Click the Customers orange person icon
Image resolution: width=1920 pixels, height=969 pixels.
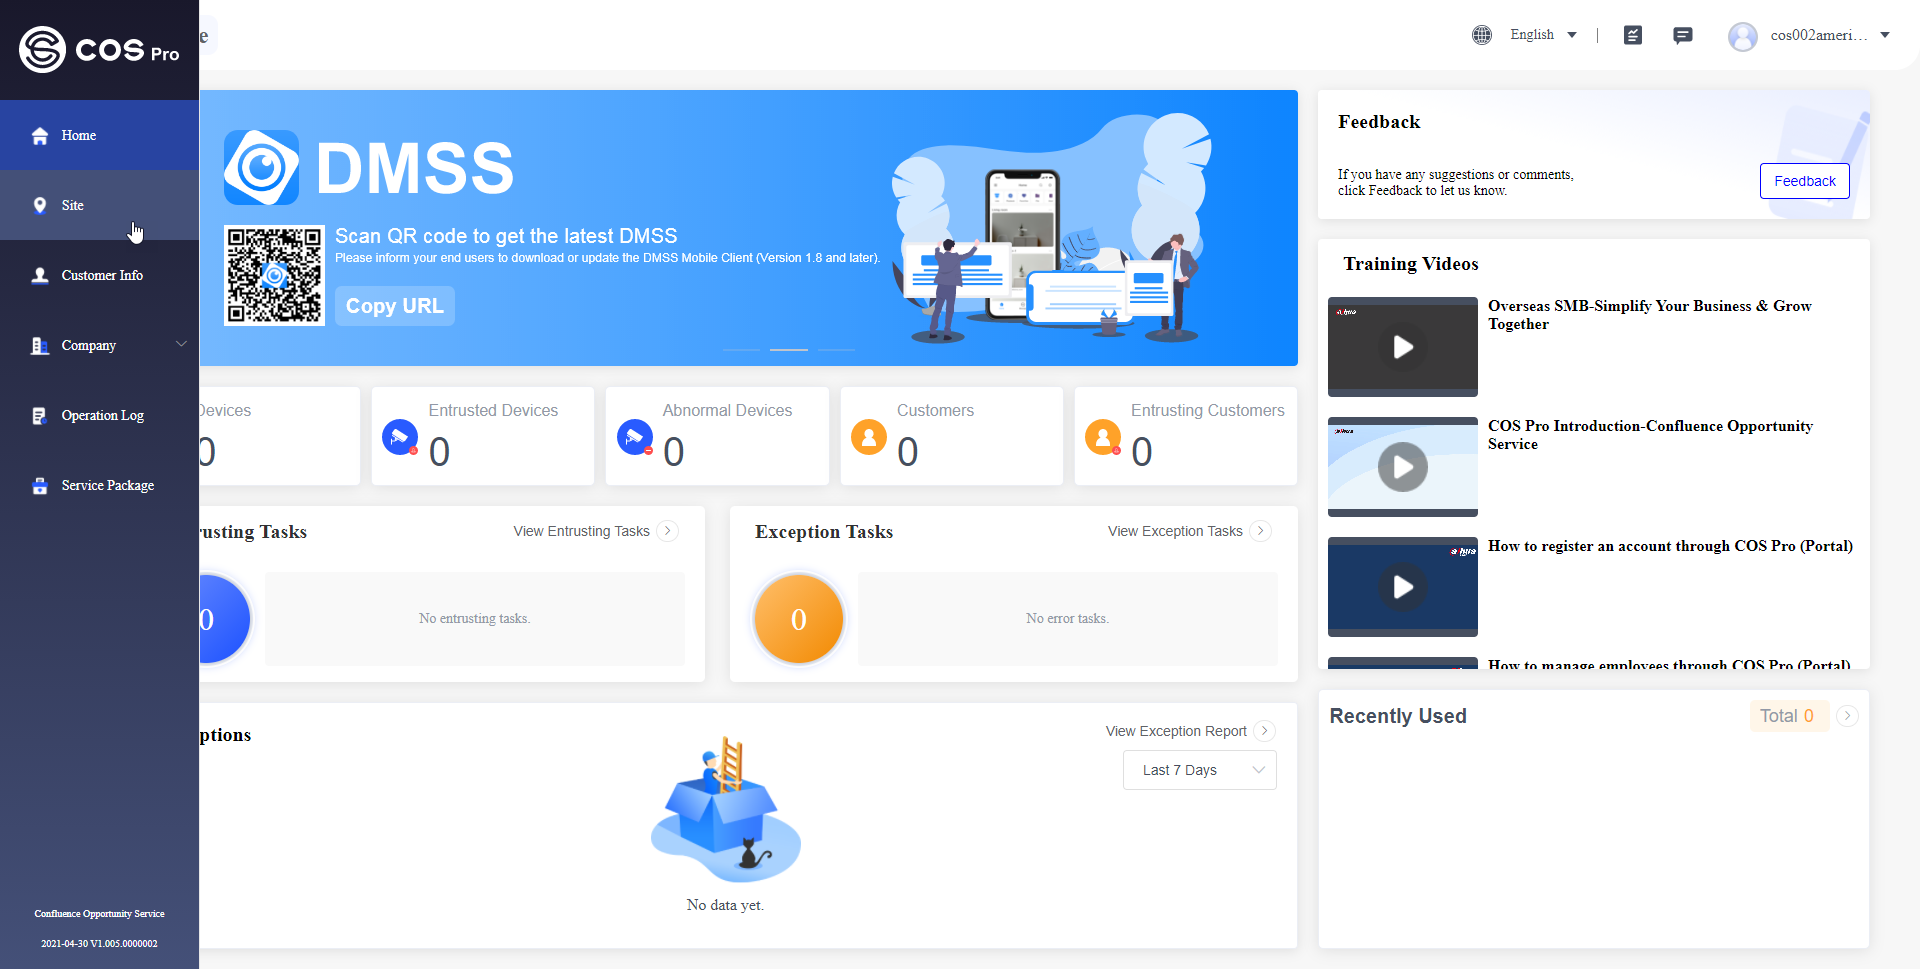tap(869, 437)
